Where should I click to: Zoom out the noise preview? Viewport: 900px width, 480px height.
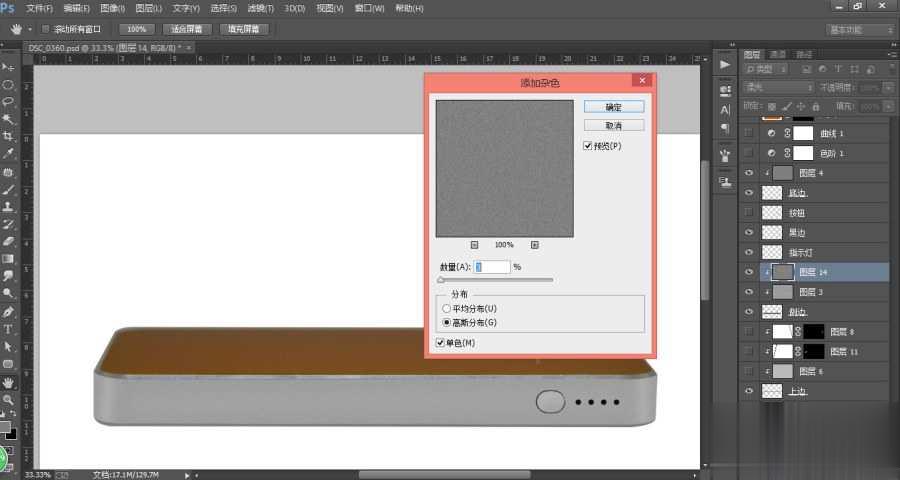[x=474, y=245]
